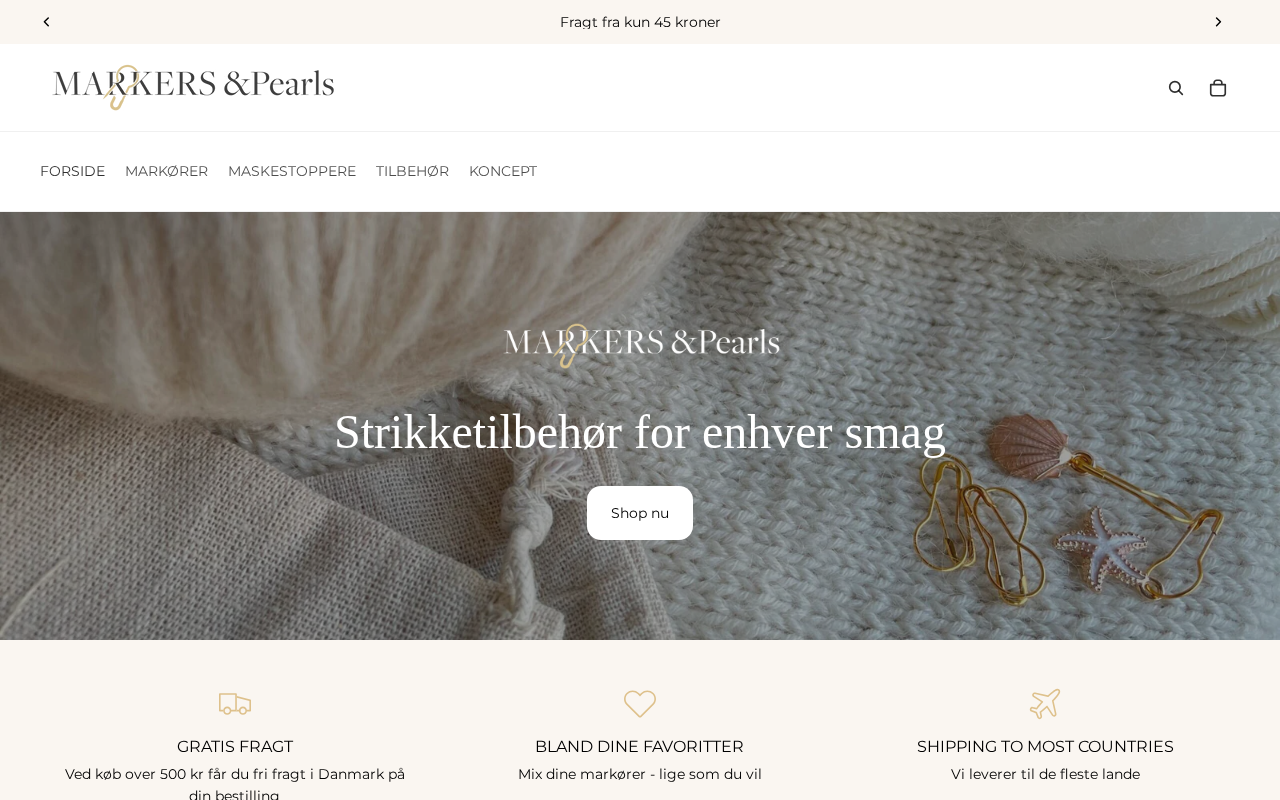The width and height of the screenshot is (1280, 800).
Task: Click the GRATIS FRAGT heading
Action: pyautogui.click(x=235, y=747)
